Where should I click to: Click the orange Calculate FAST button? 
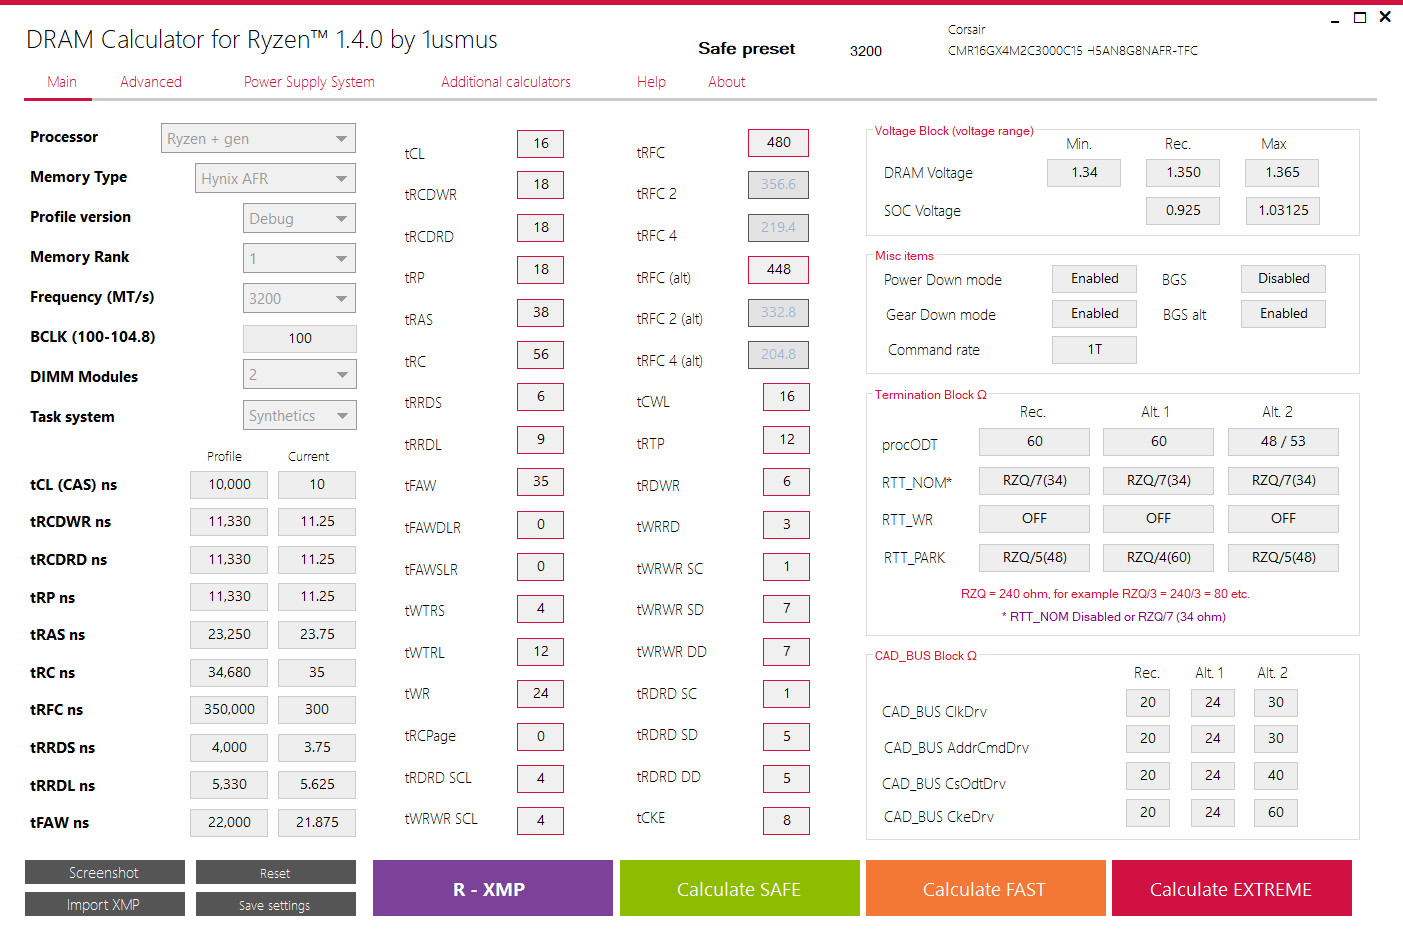[x=985, y=888]
